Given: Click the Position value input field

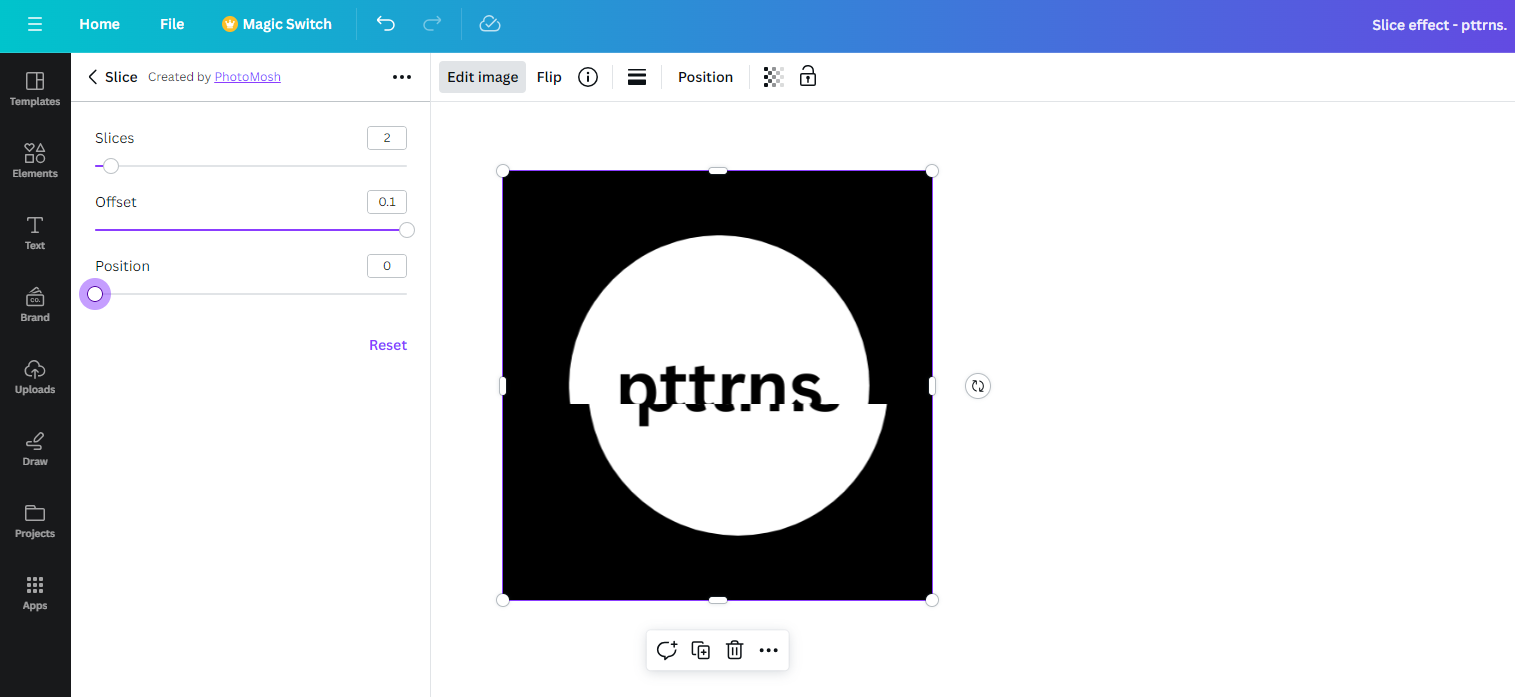Looking at the screenshot, I should pos(387,266).
